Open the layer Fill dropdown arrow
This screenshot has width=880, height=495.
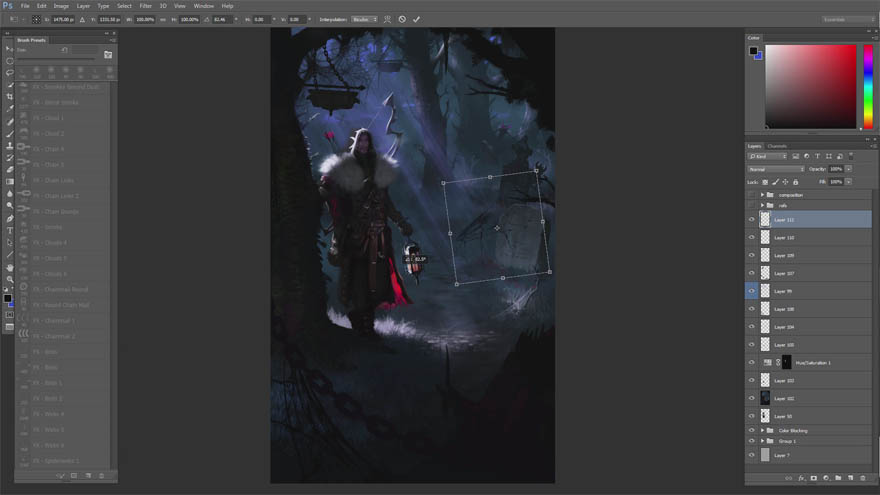849,182
